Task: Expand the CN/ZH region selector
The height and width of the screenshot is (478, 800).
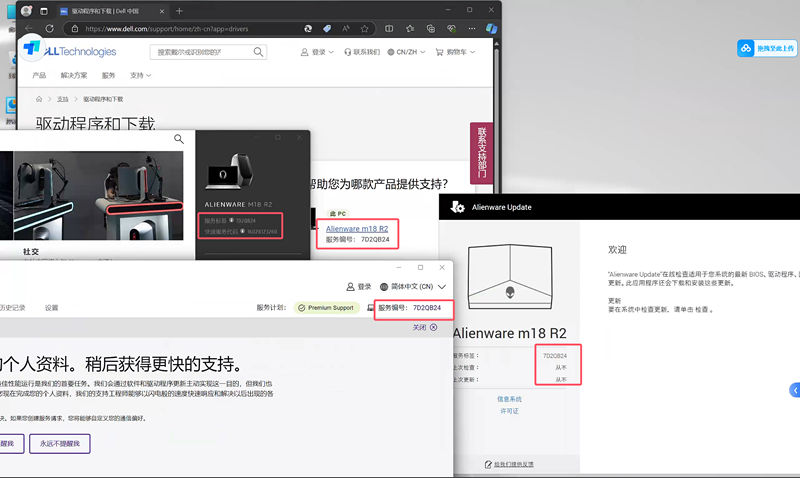Action: (406, 52)
